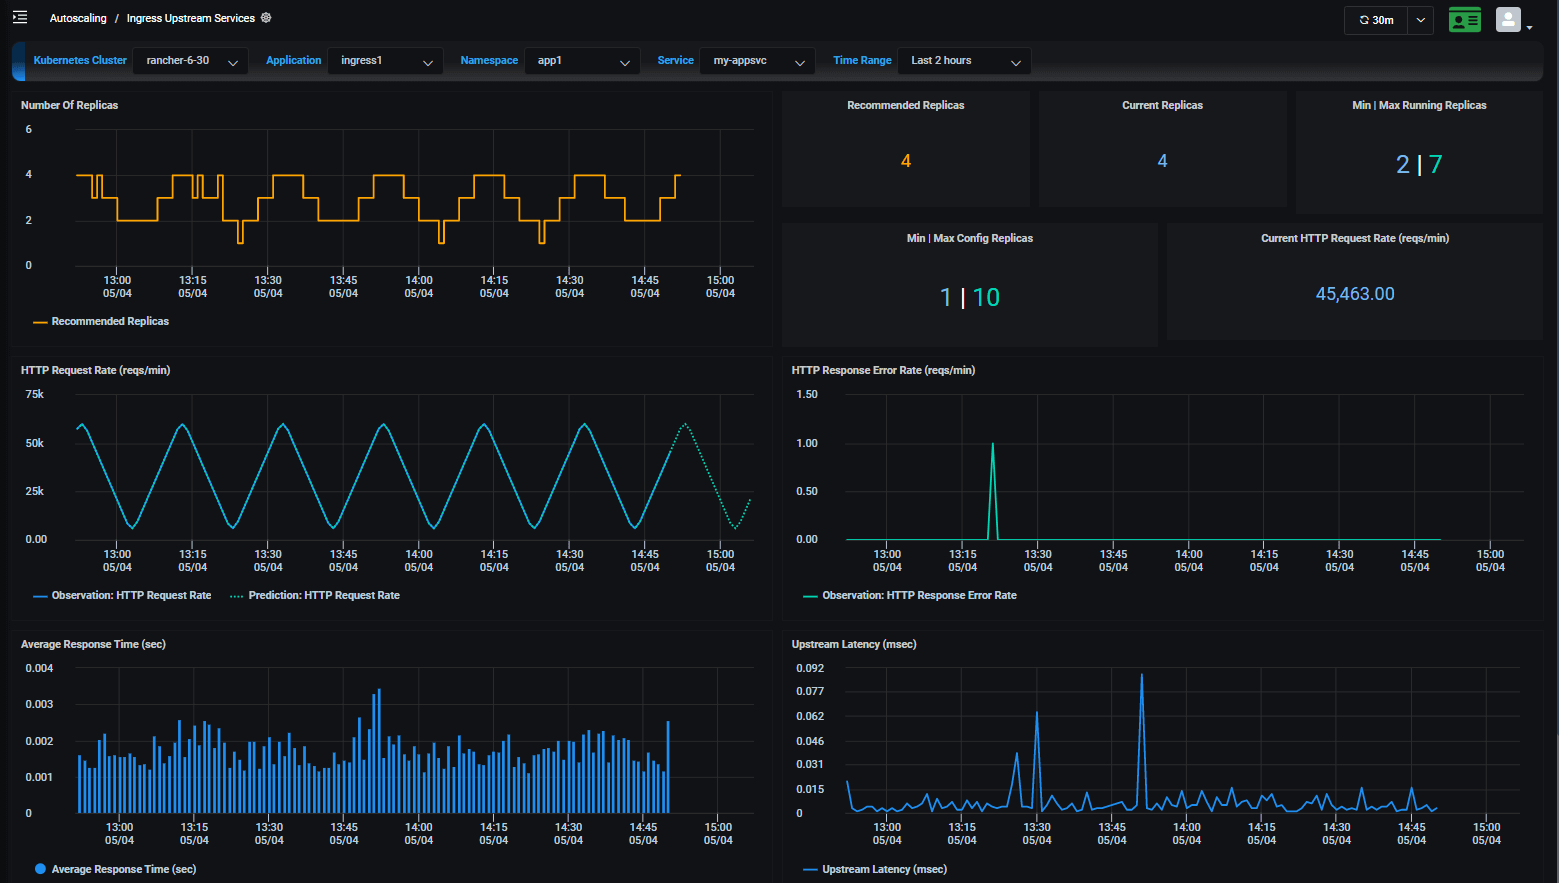Click the Average Response Time (sec) panel title

[93, 644]
